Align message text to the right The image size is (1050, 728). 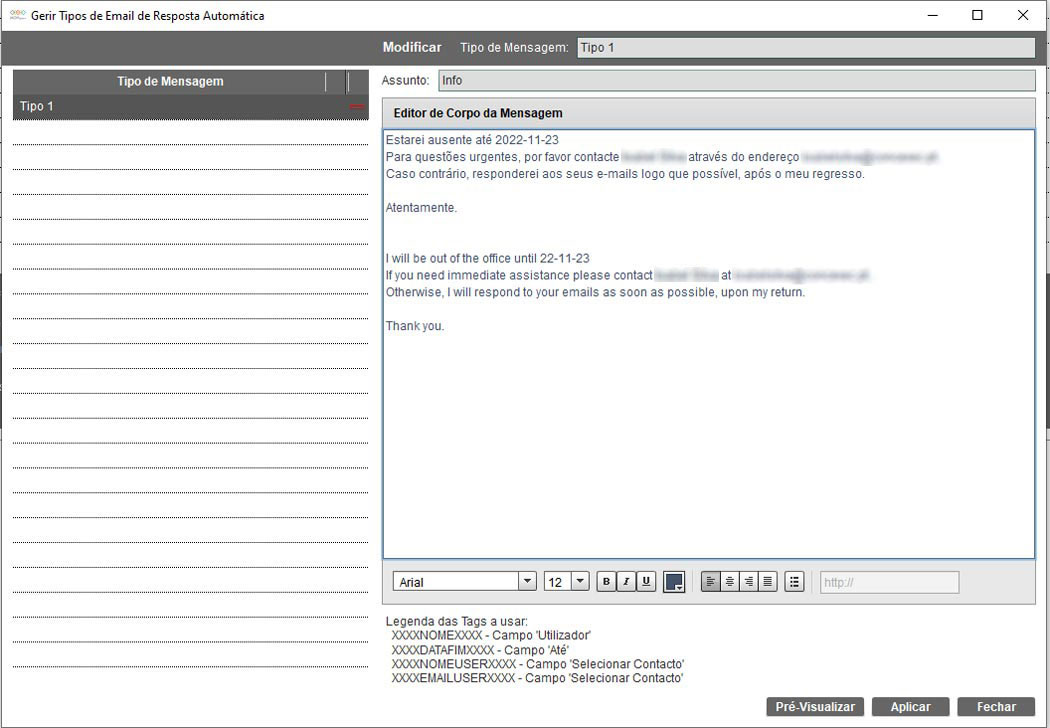pos(748,582)
